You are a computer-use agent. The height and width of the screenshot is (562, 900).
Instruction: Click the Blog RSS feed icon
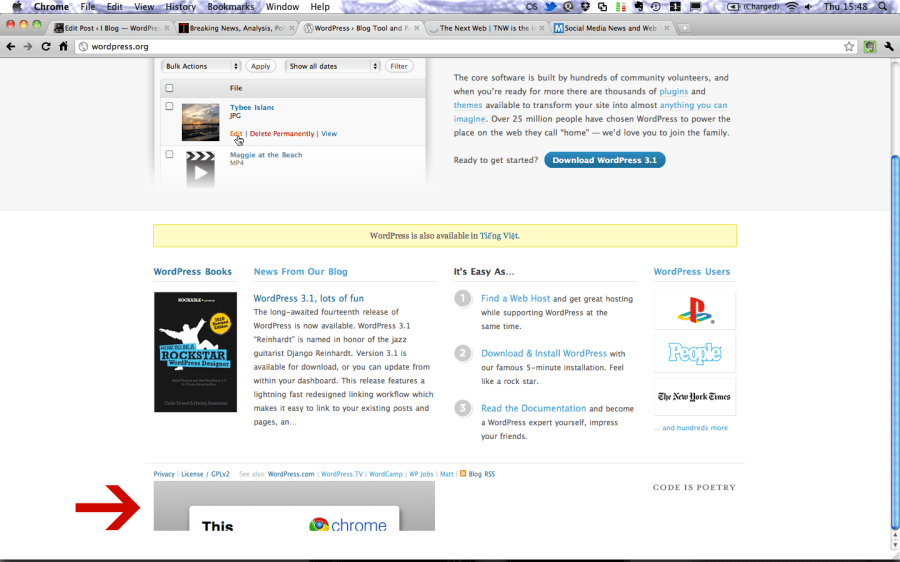tap(463, 474)
